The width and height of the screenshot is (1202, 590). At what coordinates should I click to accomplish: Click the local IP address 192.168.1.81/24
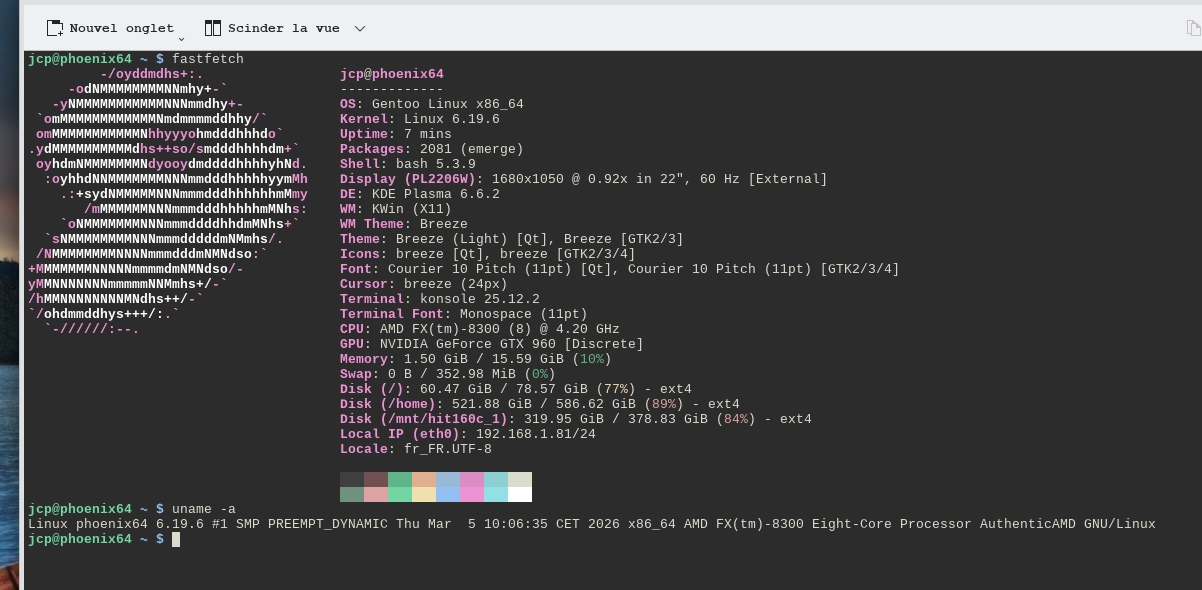(x=535, y=434)
